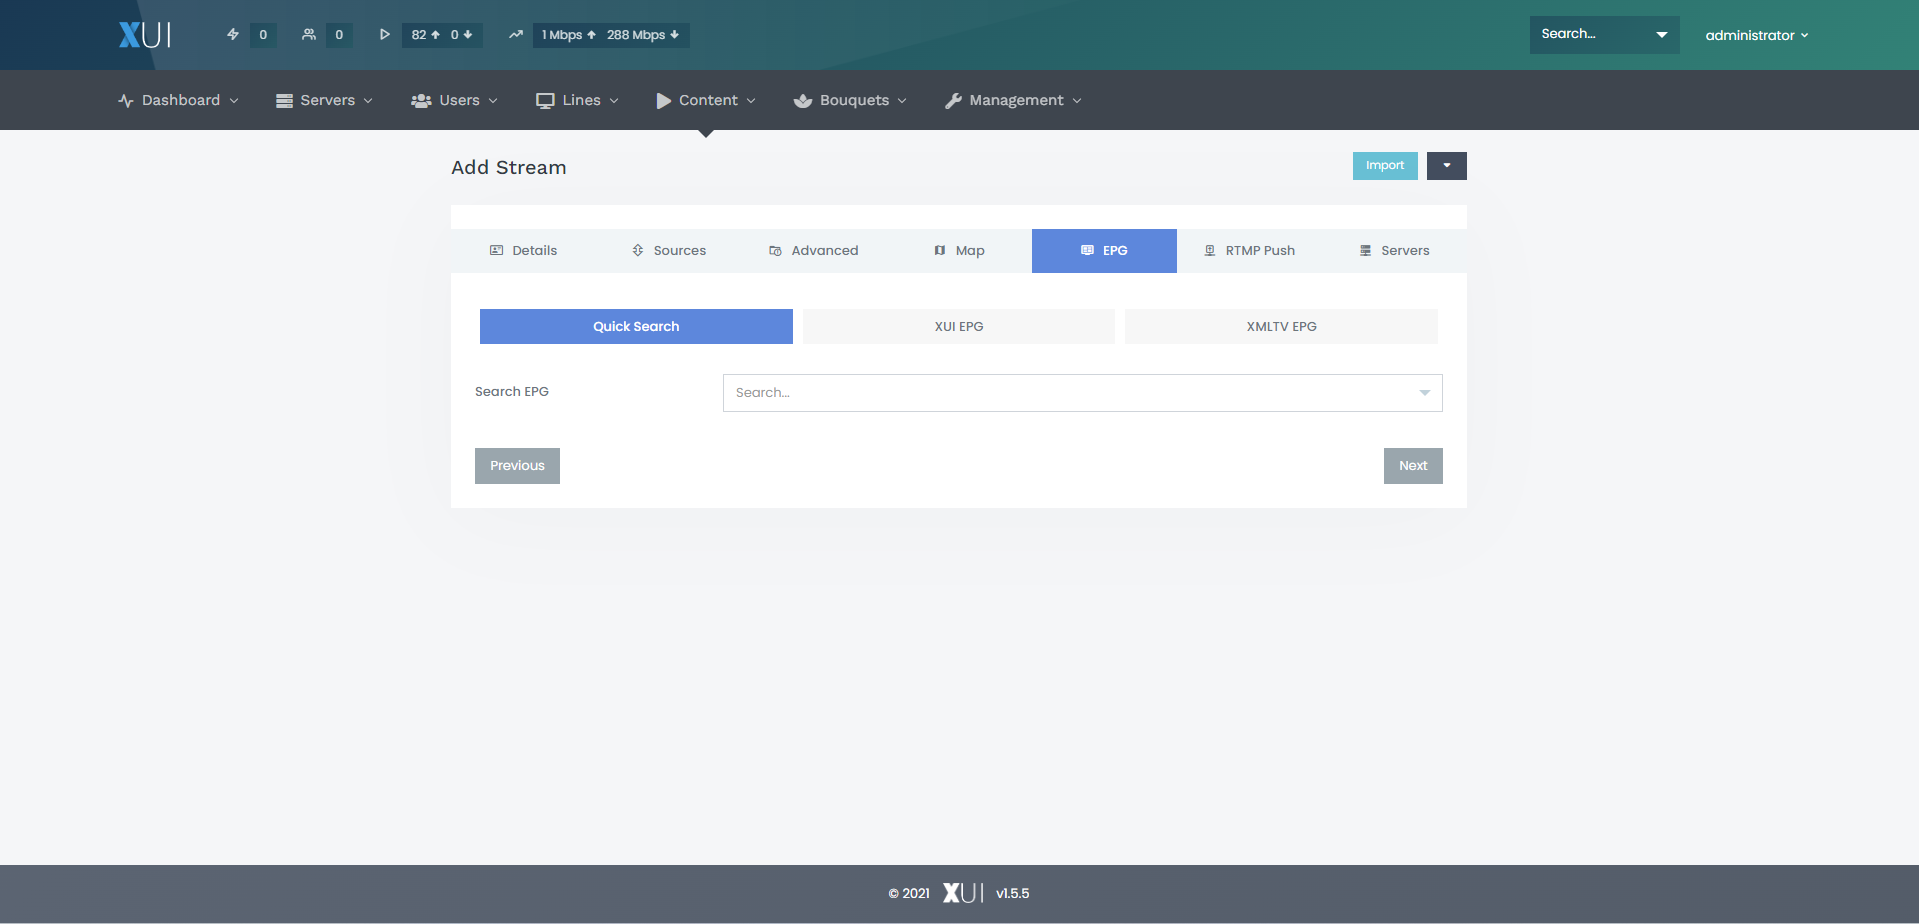Click the Lines monitor icon
The height and width of the screenshot is (924, 1919).
pyautogui.click(x=545, y=101)
